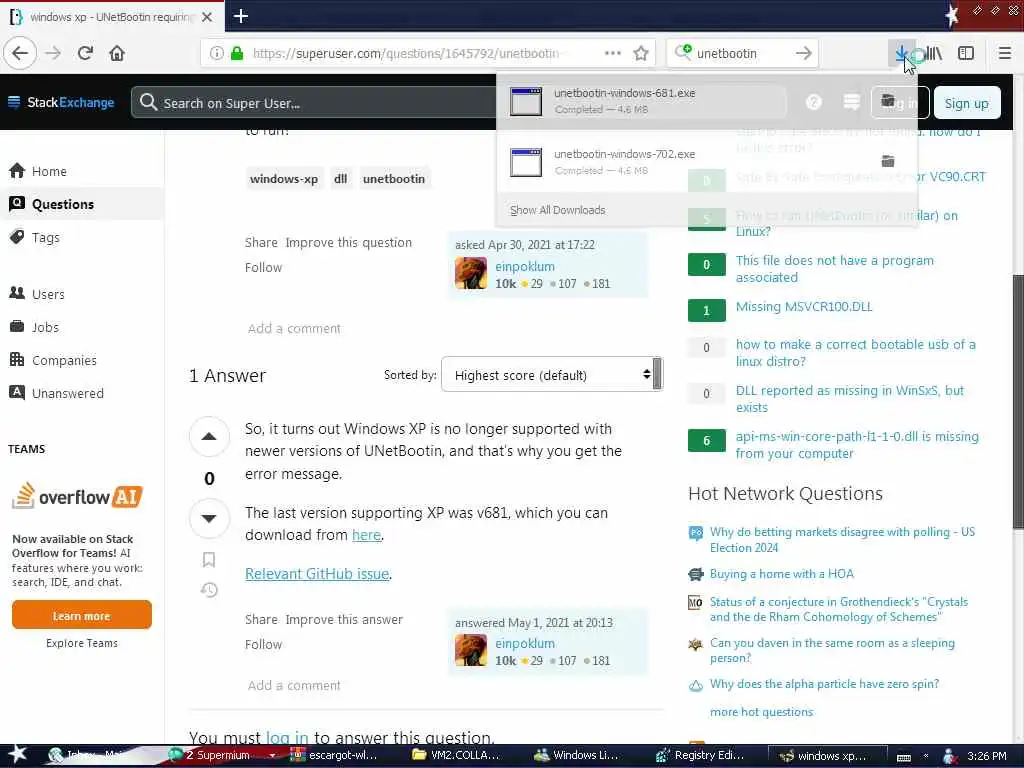The image size is (1024, 768).
Task: Open containing folder for unetbootin-windows-702.exe
Action: coord(888,161)
